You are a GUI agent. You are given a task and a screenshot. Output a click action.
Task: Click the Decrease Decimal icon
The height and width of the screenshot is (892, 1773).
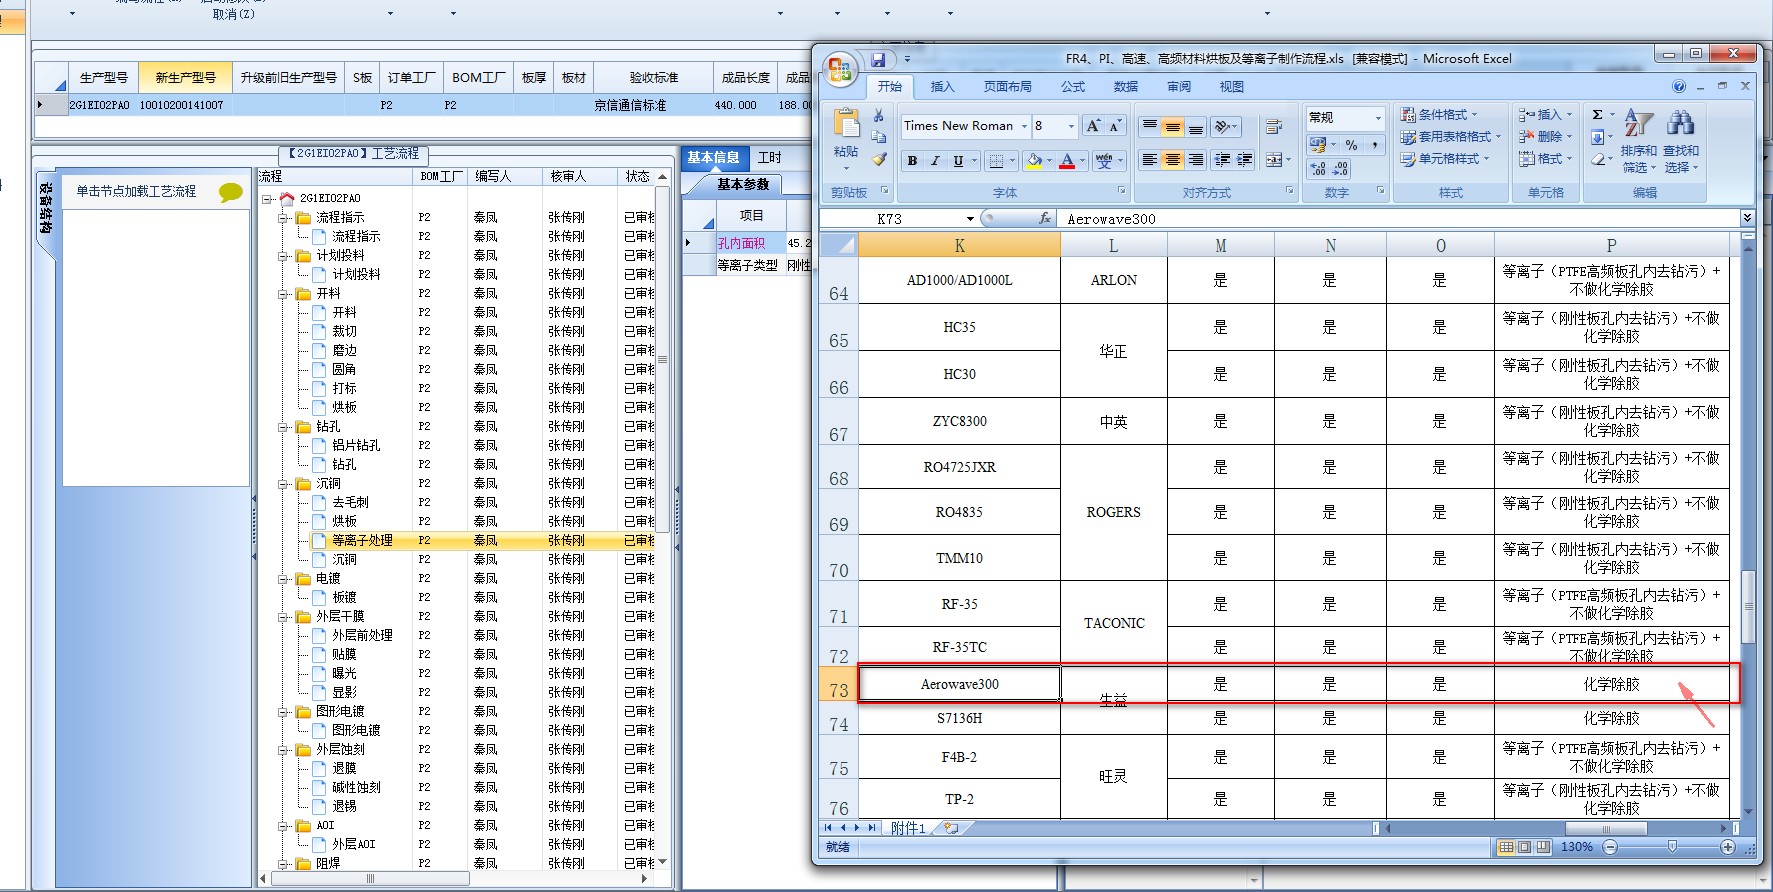1341,169
